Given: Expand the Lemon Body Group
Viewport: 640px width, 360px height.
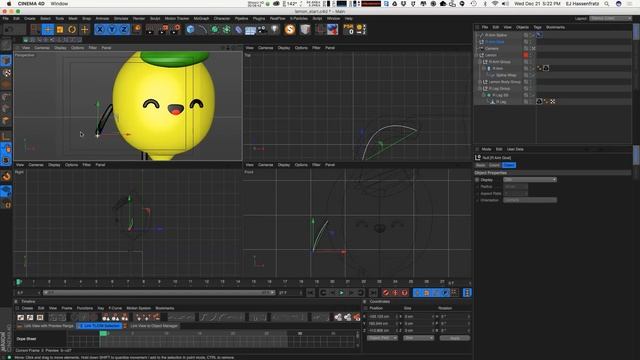Looking at the screenshot, I should click(x=480, y=82).
